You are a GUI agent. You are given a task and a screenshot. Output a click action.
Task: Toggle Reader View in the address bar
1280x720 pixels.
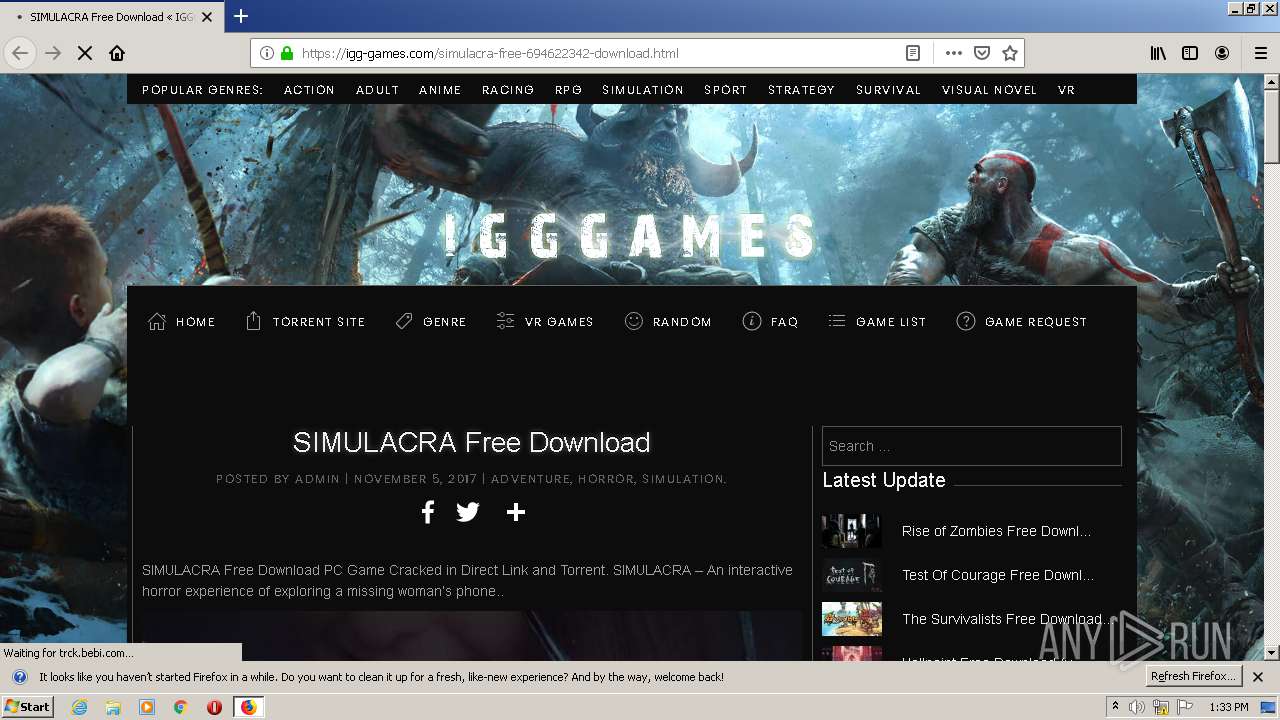(913, 53)
